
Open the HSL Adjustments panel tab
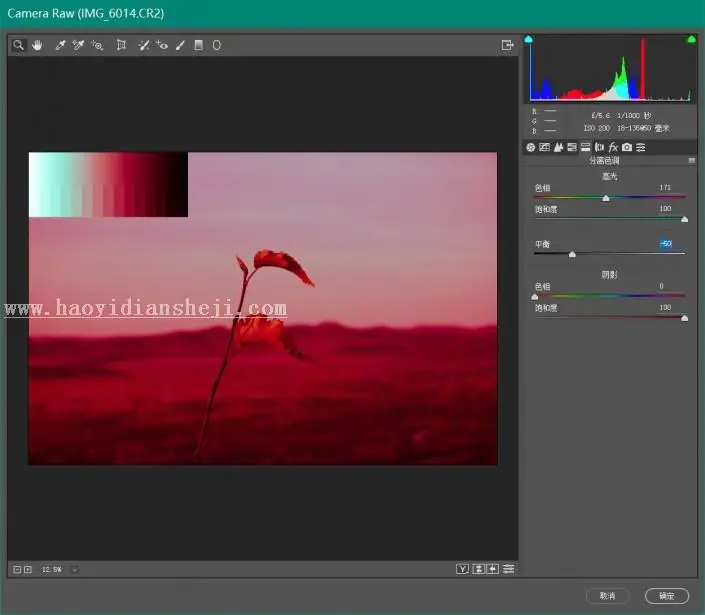571,147
